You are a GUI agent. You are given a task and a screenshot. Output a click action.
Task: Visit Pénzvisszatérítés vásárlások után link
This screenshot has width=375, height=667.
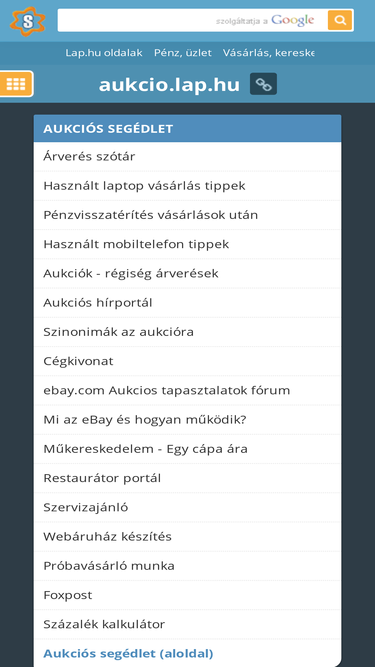click(x=151, y=215)
